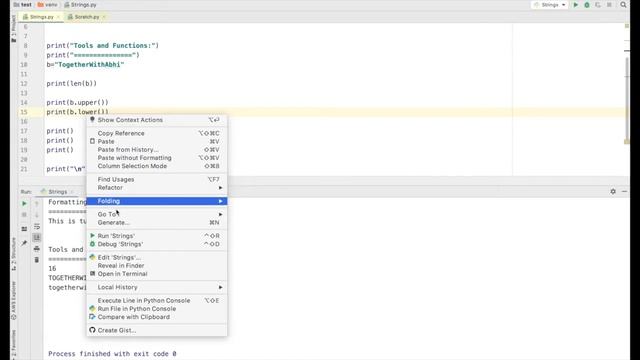640x360 pixels.
Task: Choose Edit 'Strings'… menu item
Action: tap(157, 258)
